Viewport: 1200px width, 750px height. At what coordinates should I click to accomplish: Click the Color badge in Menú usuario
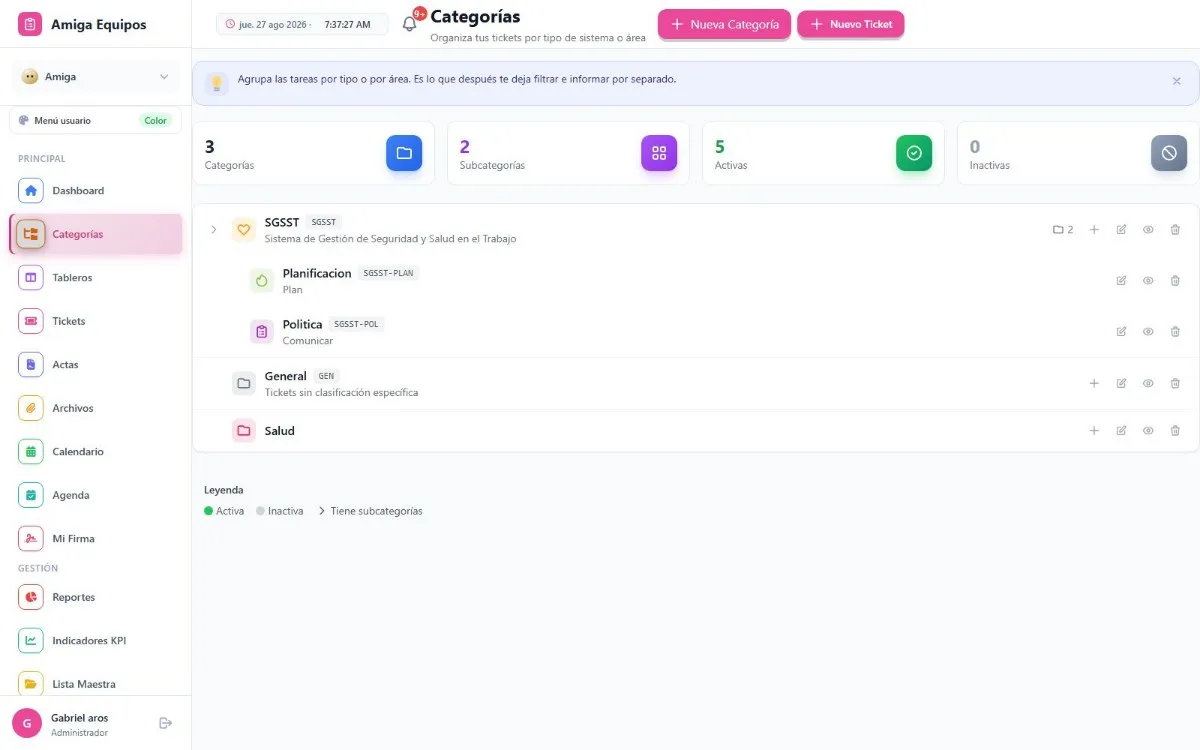pyautogui.click(x=155, y=120)
